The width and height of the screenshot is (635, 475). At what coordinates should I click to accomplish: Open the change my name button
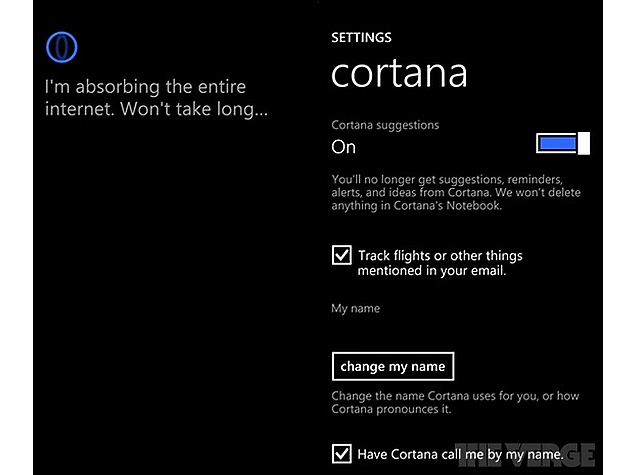point(392,366)
